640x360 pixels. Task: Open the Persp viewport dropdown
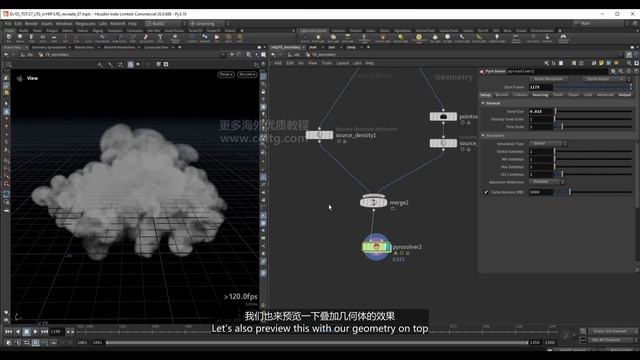click(x=226, y=74)
